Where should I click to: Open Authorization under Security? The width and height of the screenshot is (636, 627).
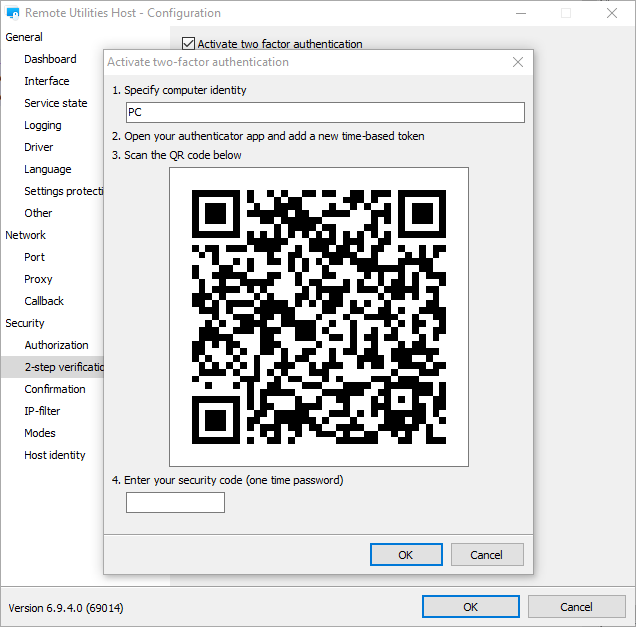[56, 345]
